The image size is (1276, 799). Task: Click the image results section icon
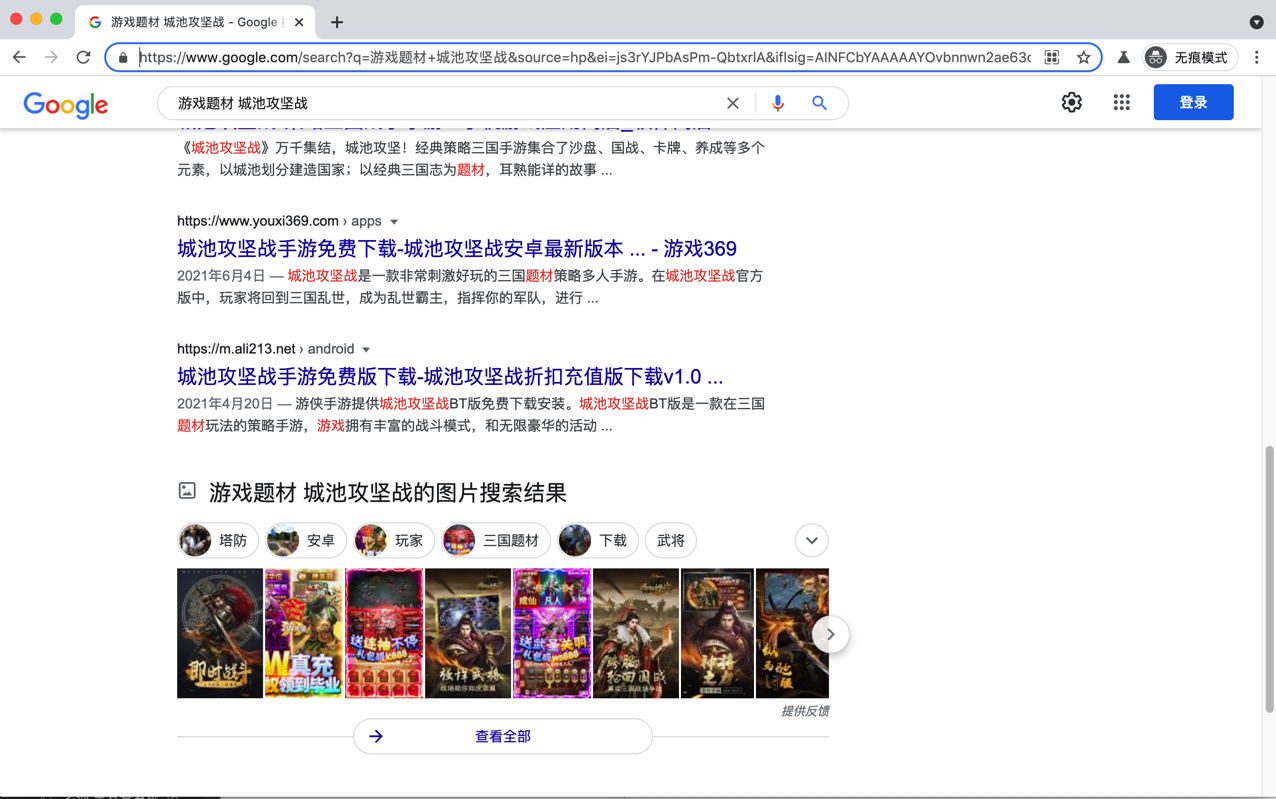pos(187,491)
